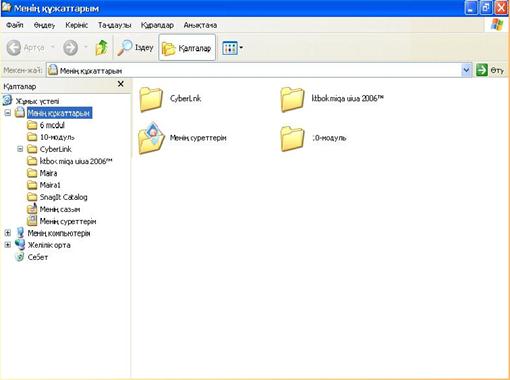
Task: Select Жұмыс үстелі in the tree
Action: click(38, 101)
